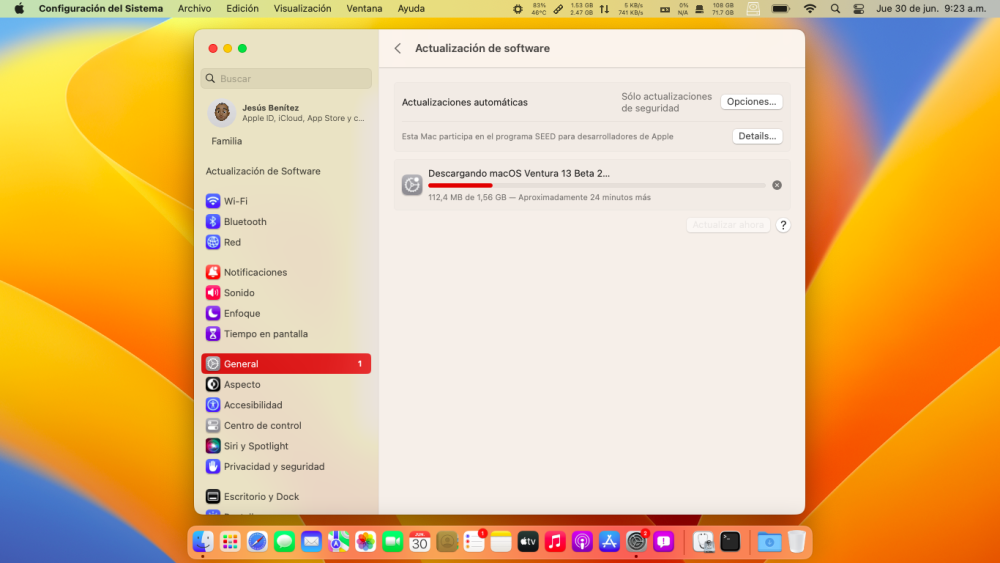The image size is (1000, 563).
Task: Open Finder from the Dock
Action: pos(203,542)
